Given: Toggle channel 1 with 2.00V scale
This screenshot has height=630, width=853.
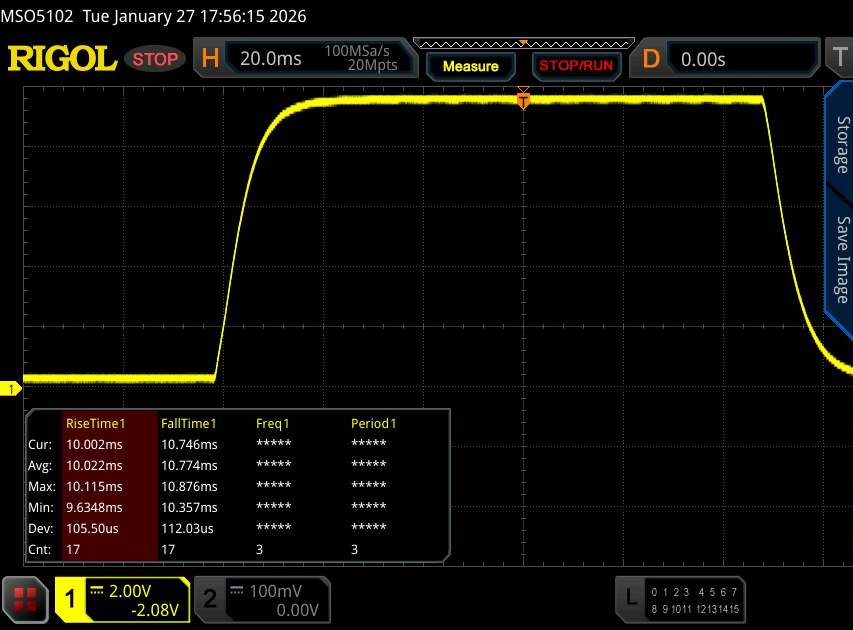Looking at the screenshot, I should (x=122, y=599).
